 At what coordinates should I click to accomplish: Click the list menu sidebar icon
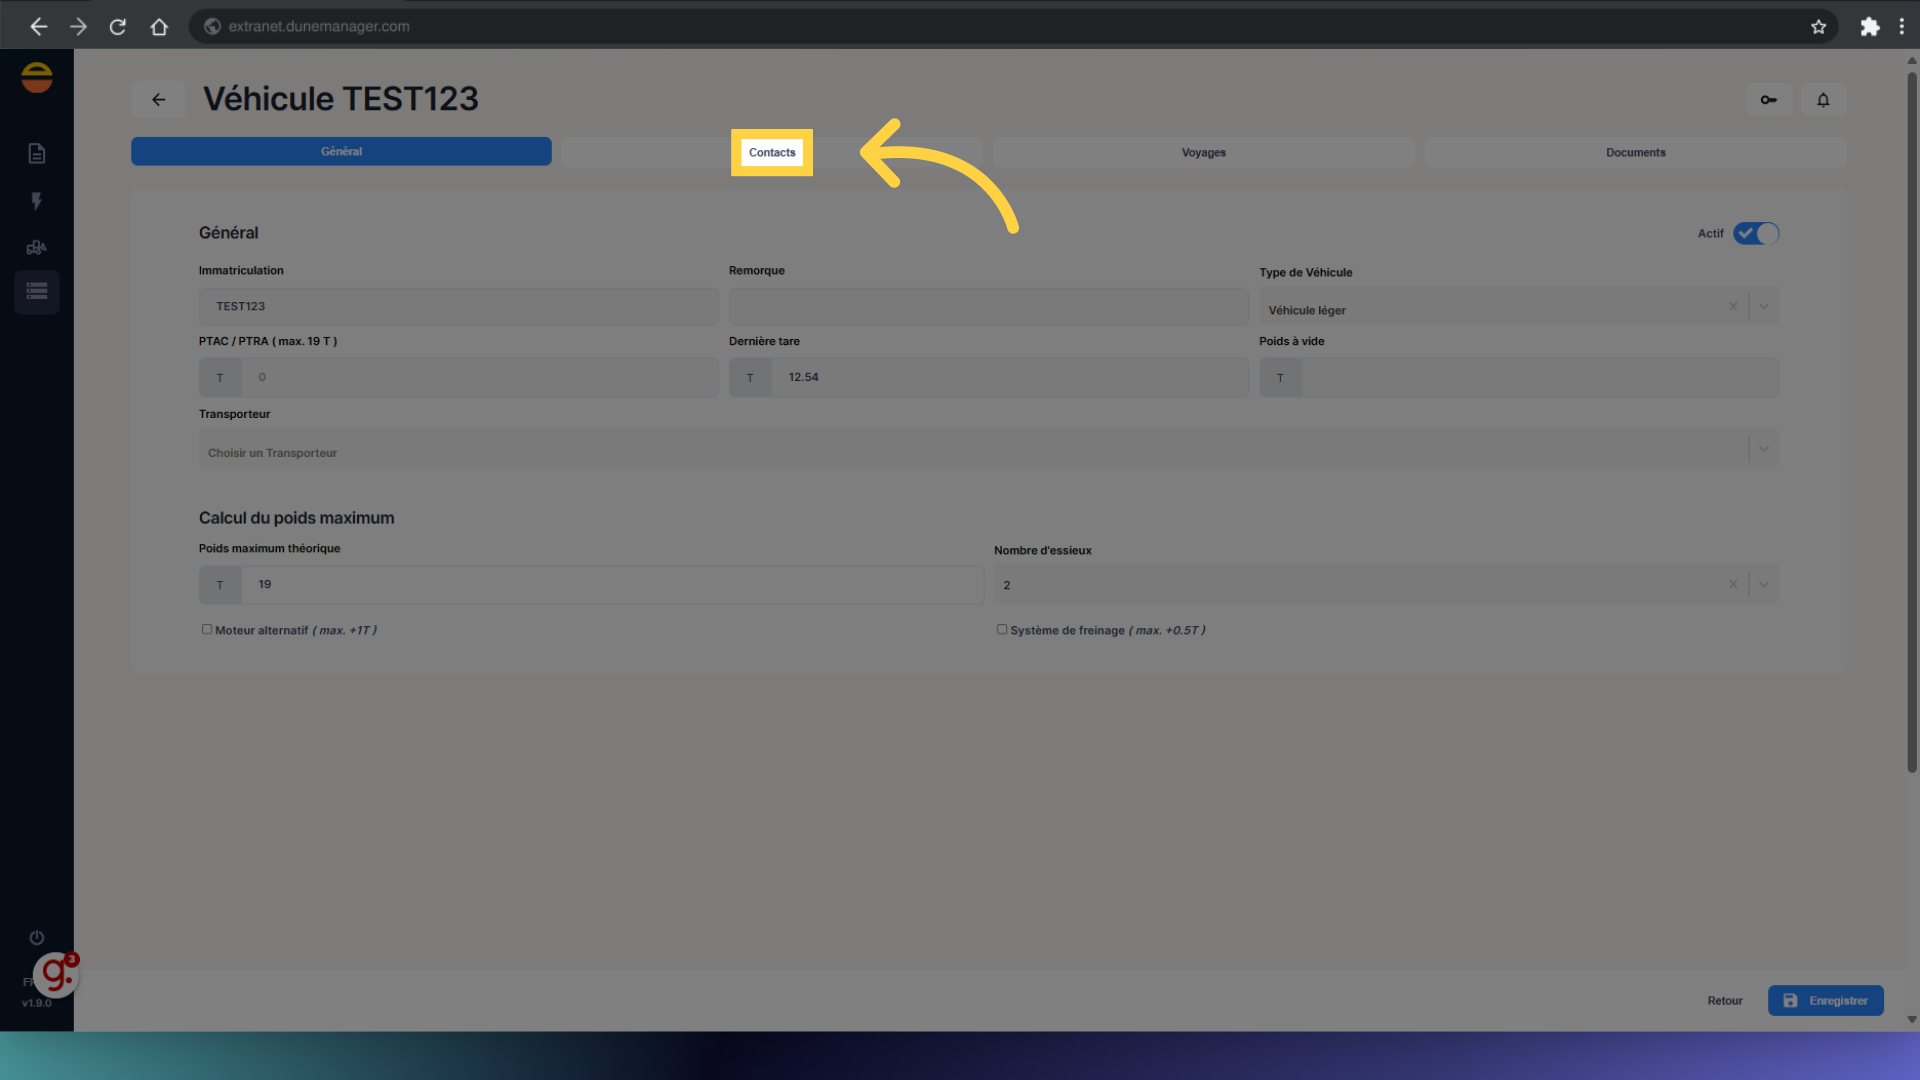click(x=37, y=292)
